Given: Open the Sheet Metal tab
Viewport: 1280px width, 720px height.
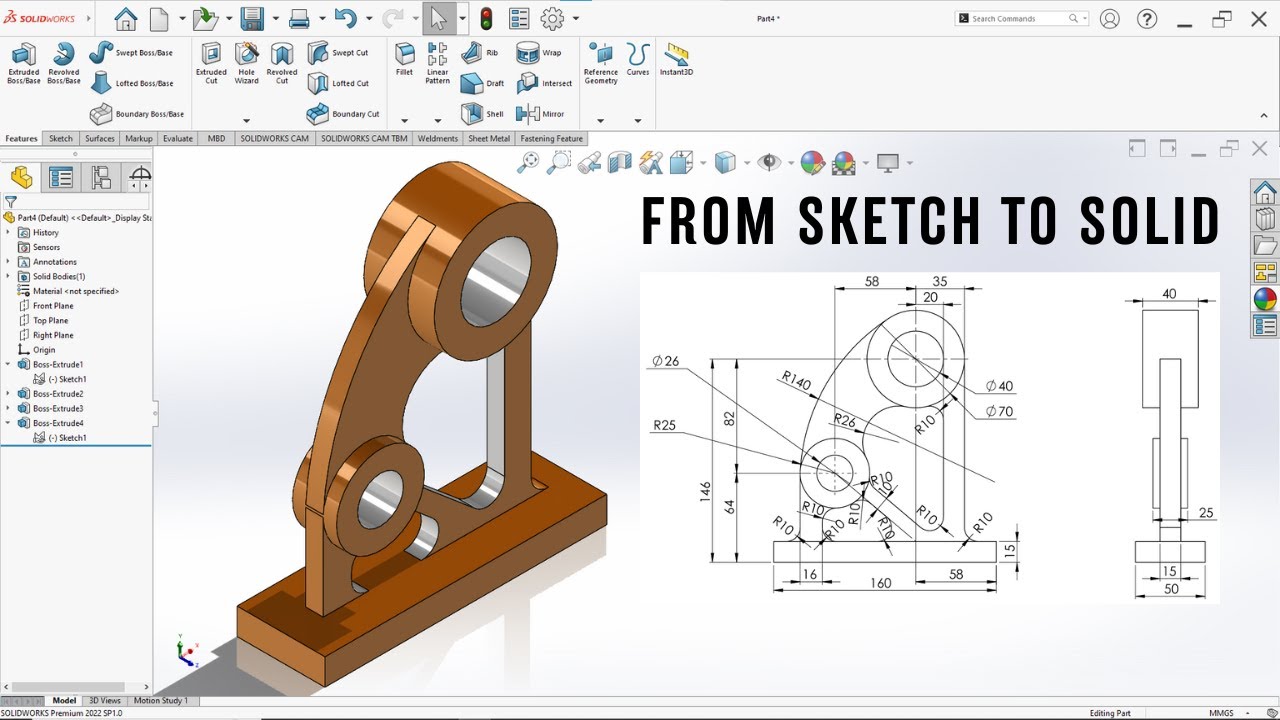Looking at the screenshot, I should 490,139.
